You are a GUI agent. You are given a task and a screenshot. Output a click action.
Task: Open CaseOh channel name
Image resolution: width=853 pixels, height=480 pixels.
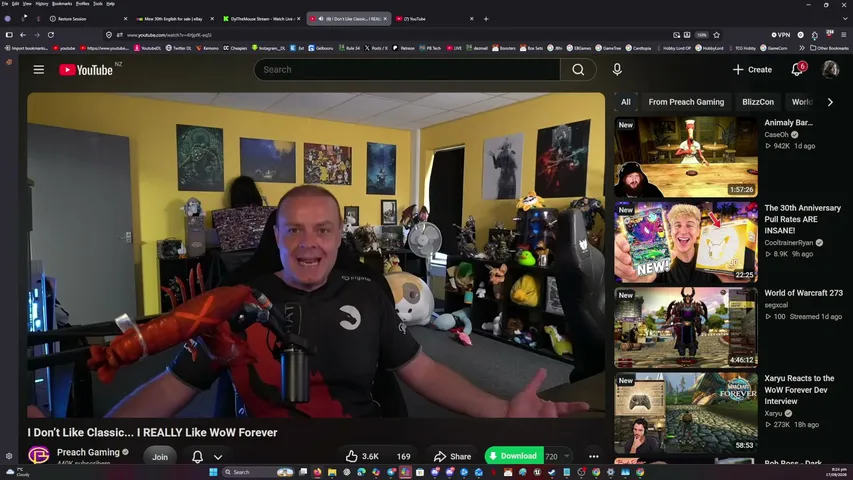pyautogui.click(x=776, y=134)
